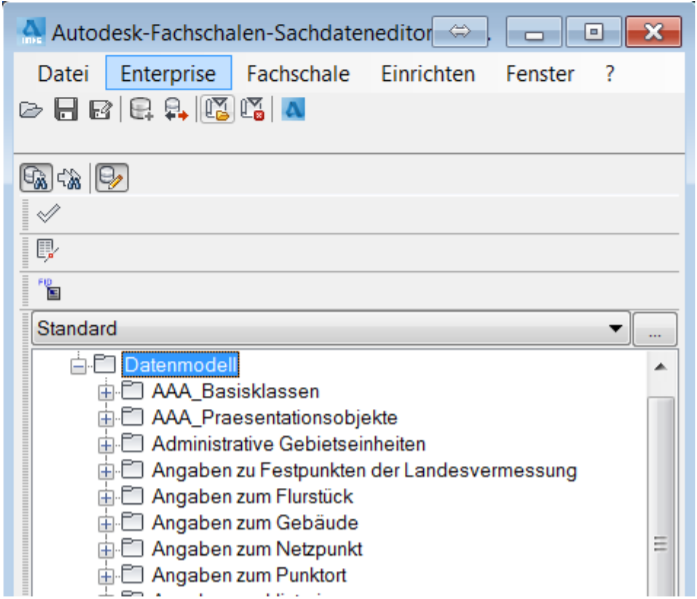Open the Standard dropdown list

(x=331, y=328)
